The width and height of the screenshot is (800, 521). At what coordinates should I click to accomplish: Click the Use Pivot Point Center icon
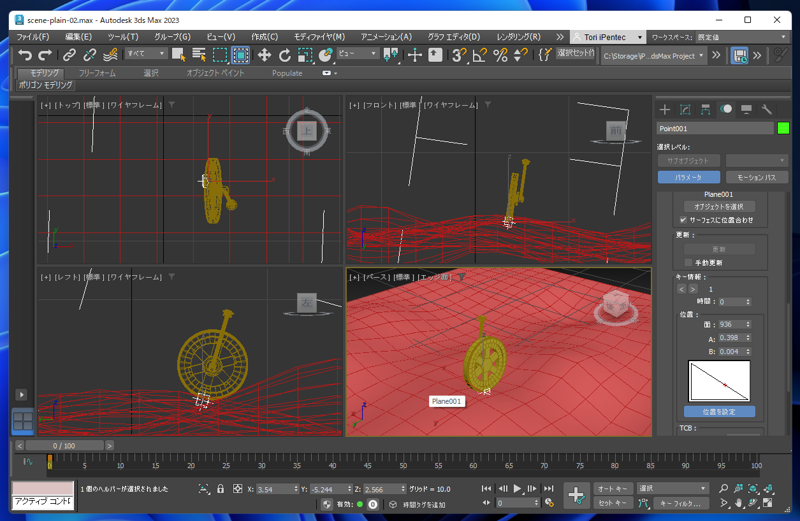click(391, 55)
